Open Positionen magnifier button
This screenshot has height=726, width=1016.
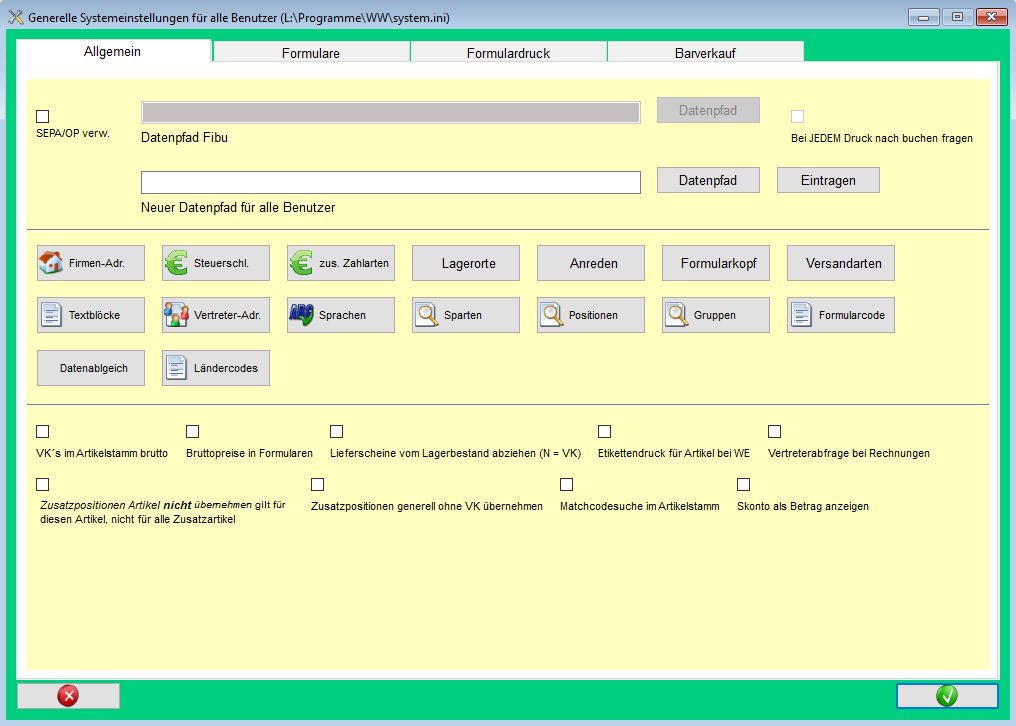591,315
